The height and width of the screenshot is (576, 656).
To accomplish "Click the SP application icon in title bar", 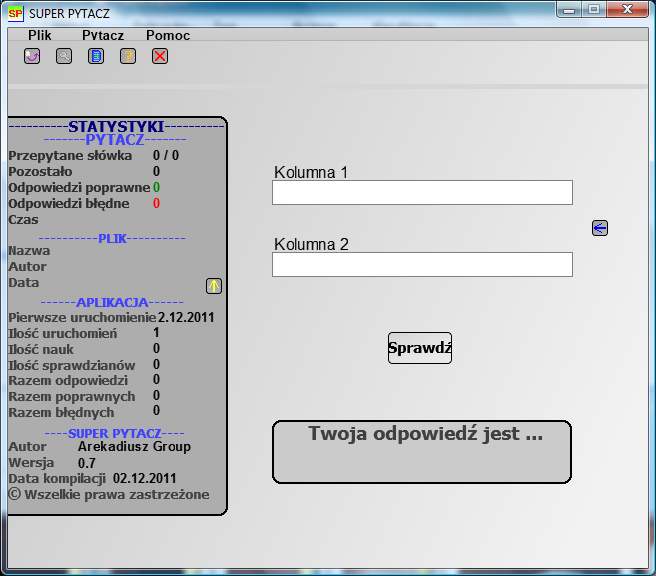I will [16, 14].
